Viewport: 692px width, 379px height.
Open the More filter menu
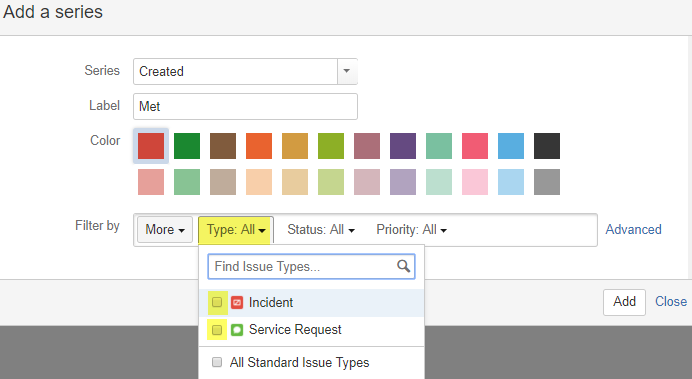165,229
